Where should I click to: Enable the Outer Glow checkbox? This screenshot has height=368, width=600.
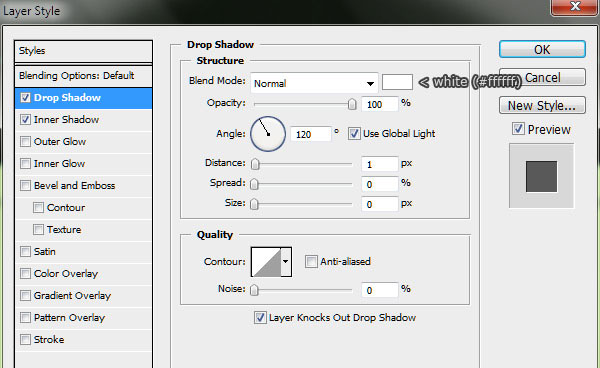coord(25,142)
